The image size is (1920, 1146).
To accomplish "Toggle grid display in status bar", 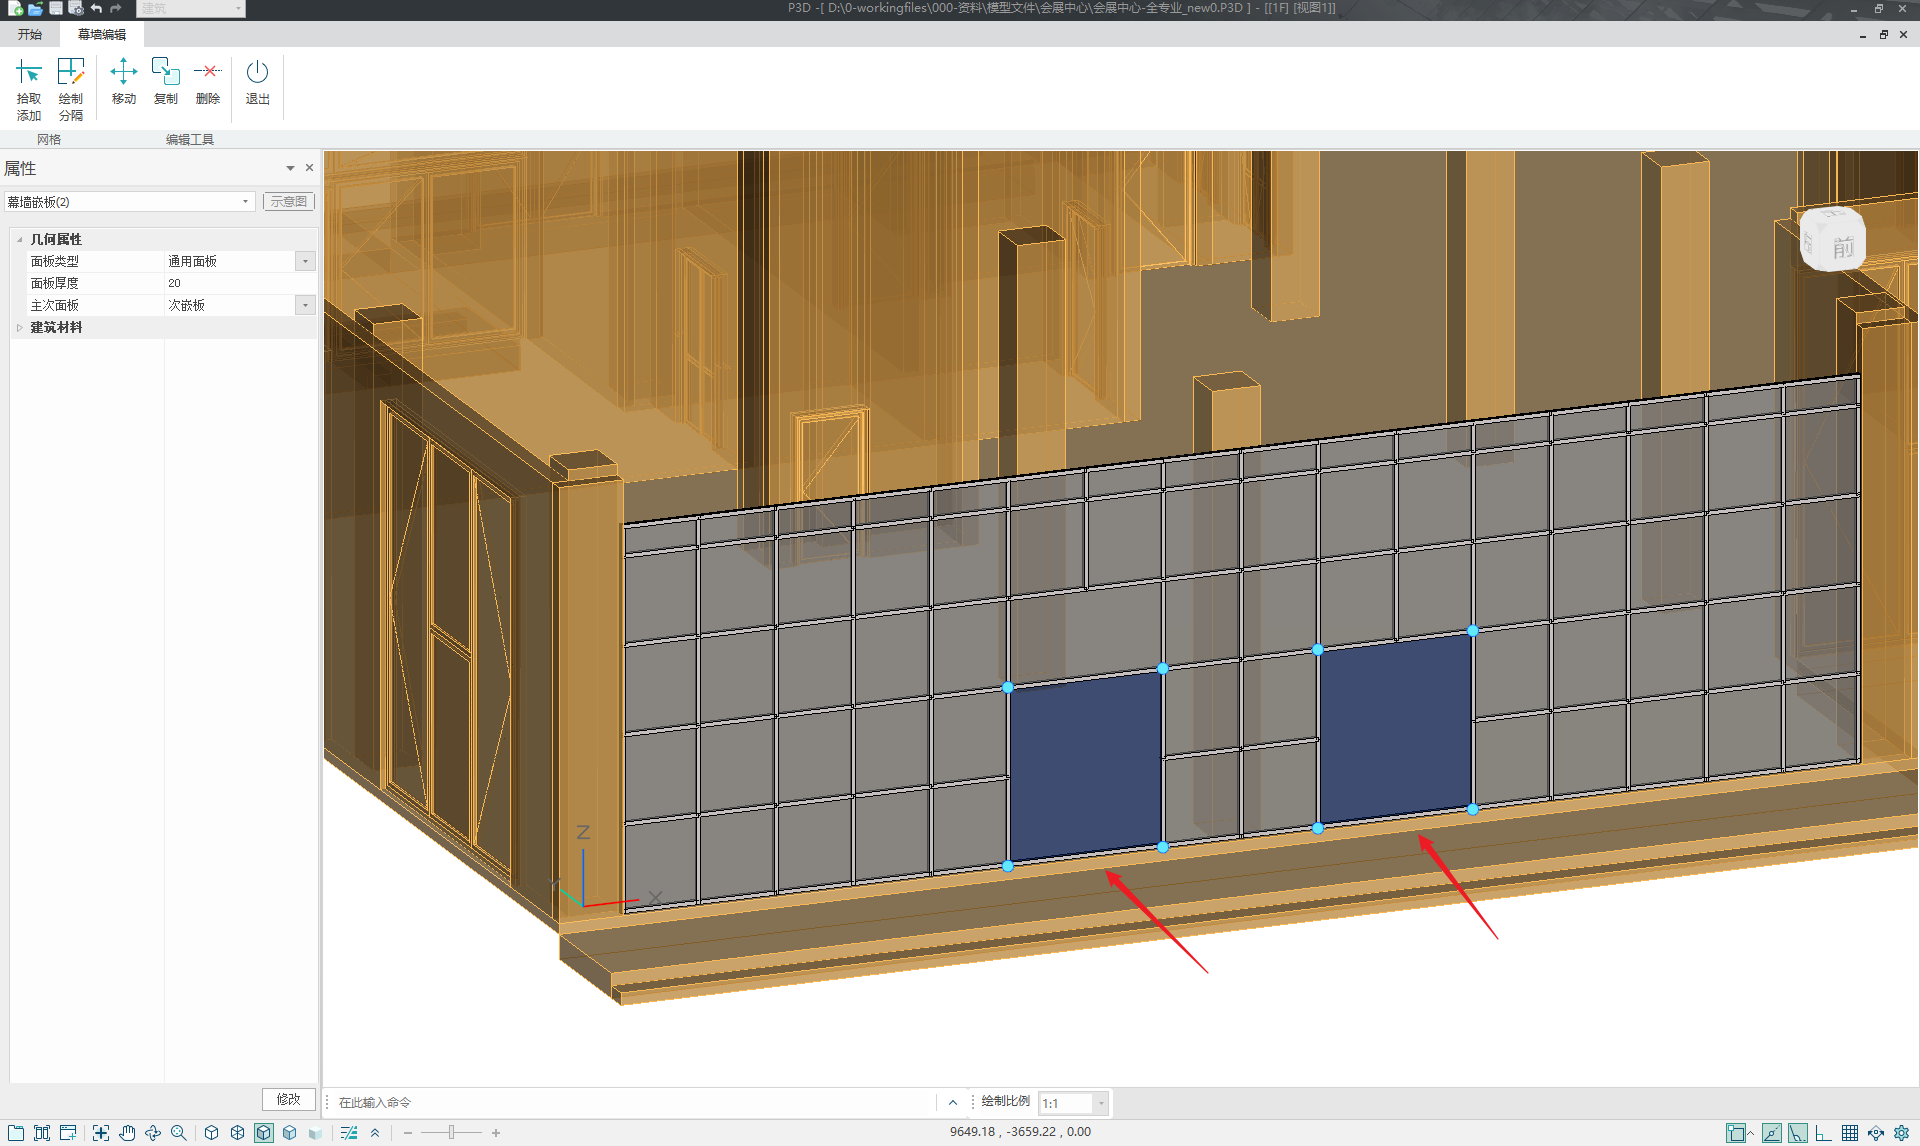I will [x=1850, y=1133].
